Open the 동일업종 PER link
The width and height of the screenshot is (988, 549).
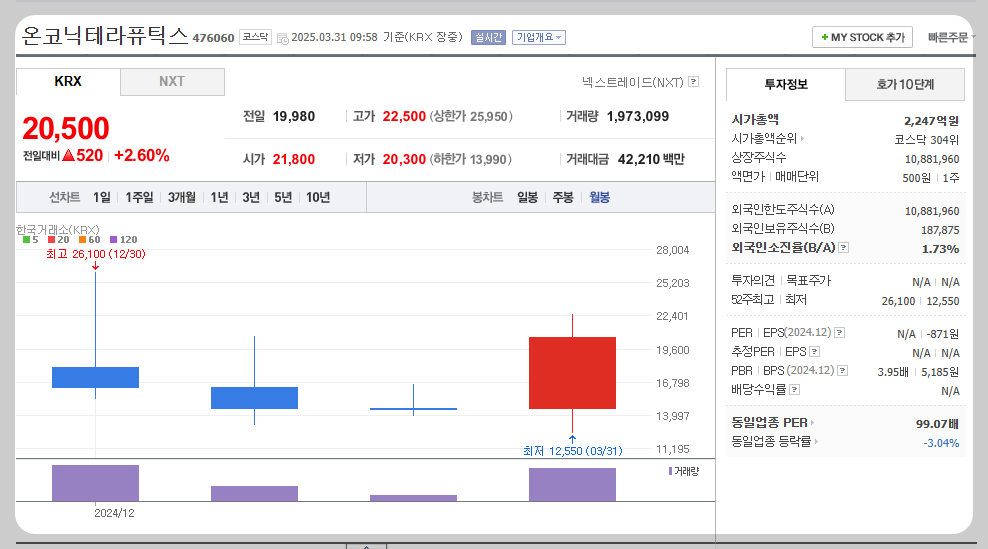coord(773,423)
